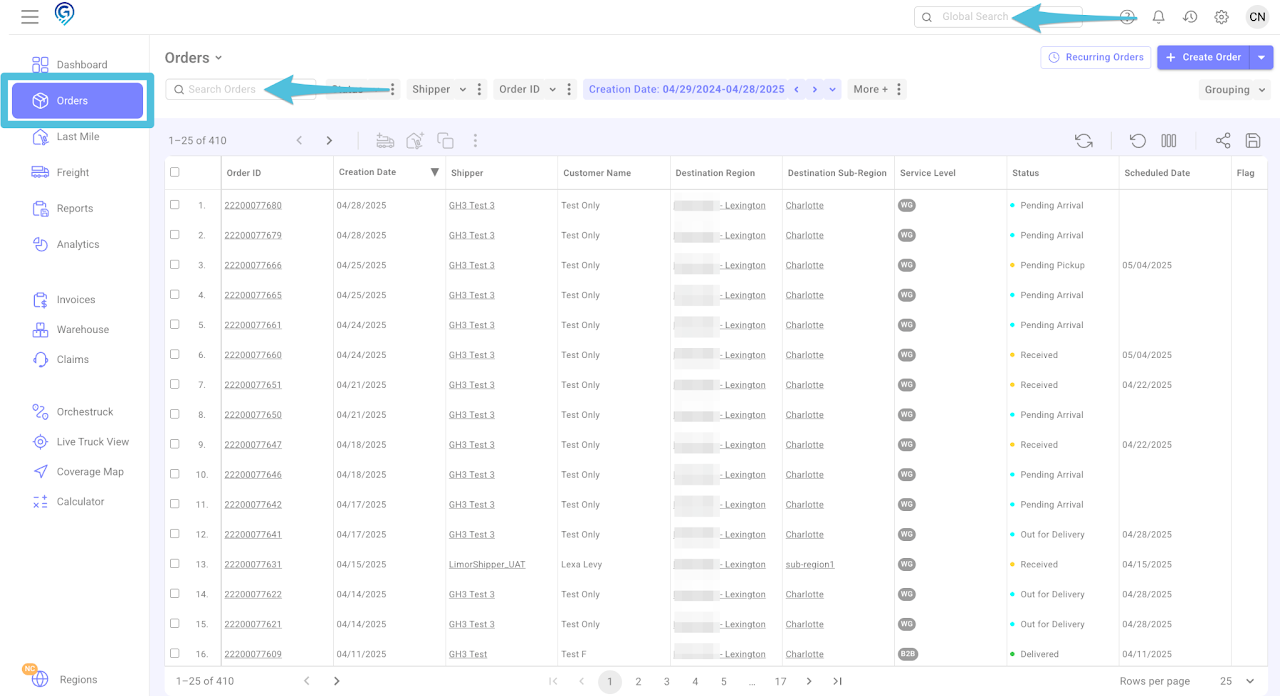
Task: Tick the checkbox for order 22200077646
Action: (x=175, y=474)
